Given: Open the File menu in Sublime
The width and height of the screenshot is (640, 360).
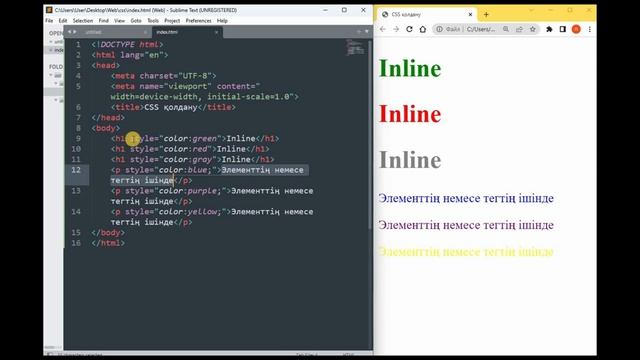Looking at the screenshot, I should 49,21.
